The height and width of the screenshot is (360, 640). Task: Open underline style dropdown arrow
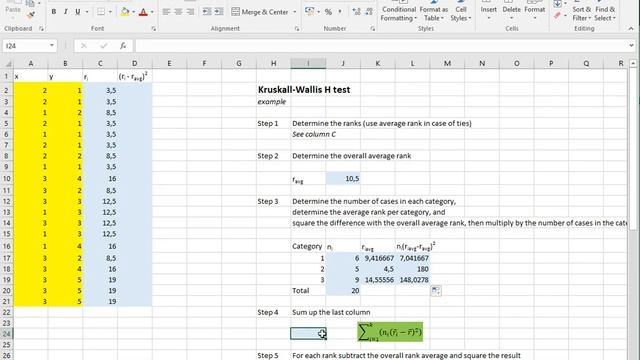(87, 12)
